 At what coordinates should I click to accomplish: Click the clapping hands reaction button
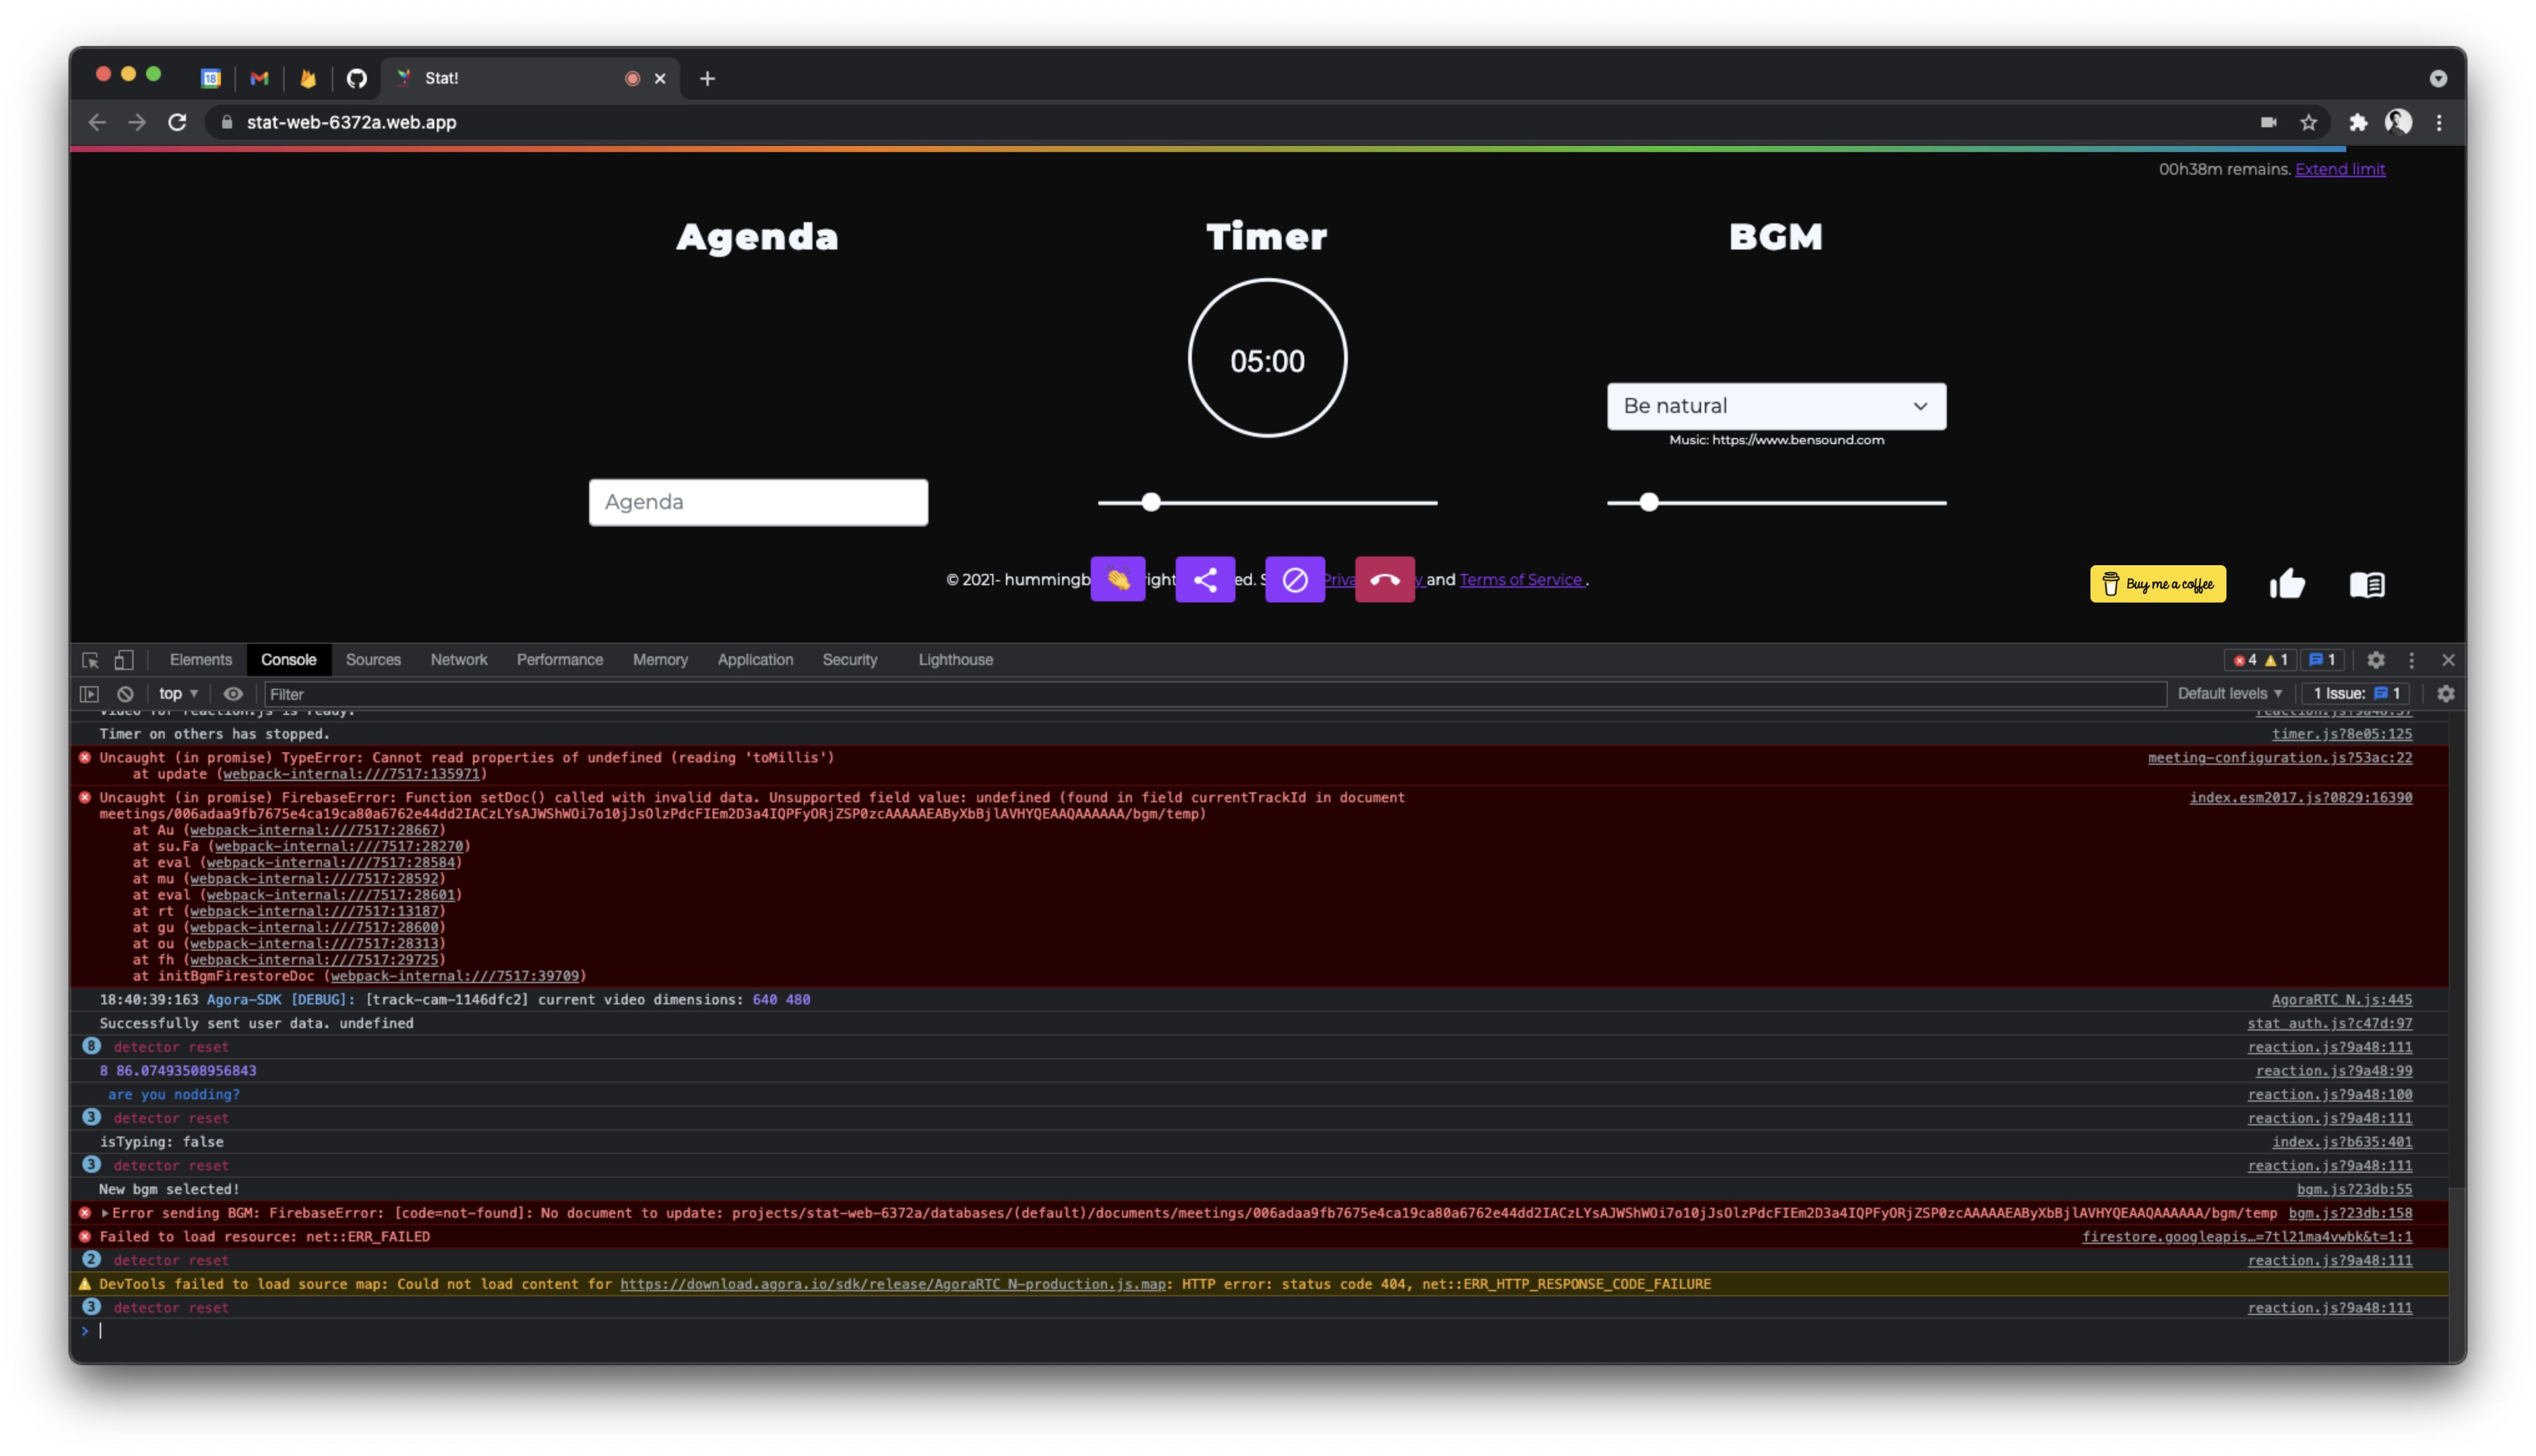pyautogui.click(x=1118, y=579)
